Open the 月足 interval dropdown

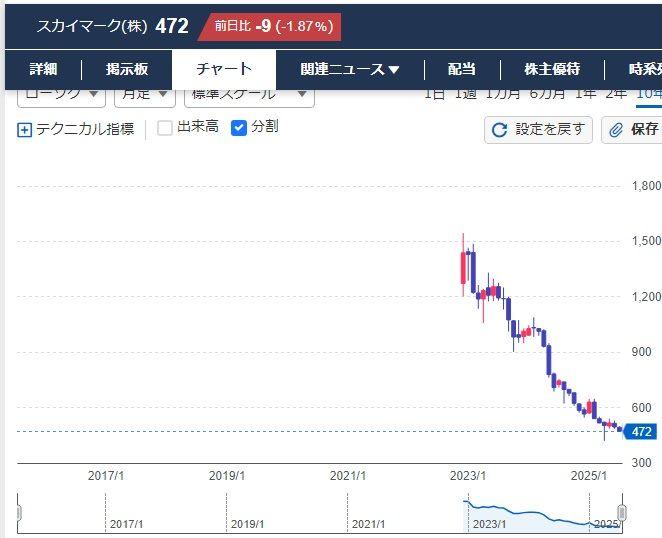click(144, 95)
